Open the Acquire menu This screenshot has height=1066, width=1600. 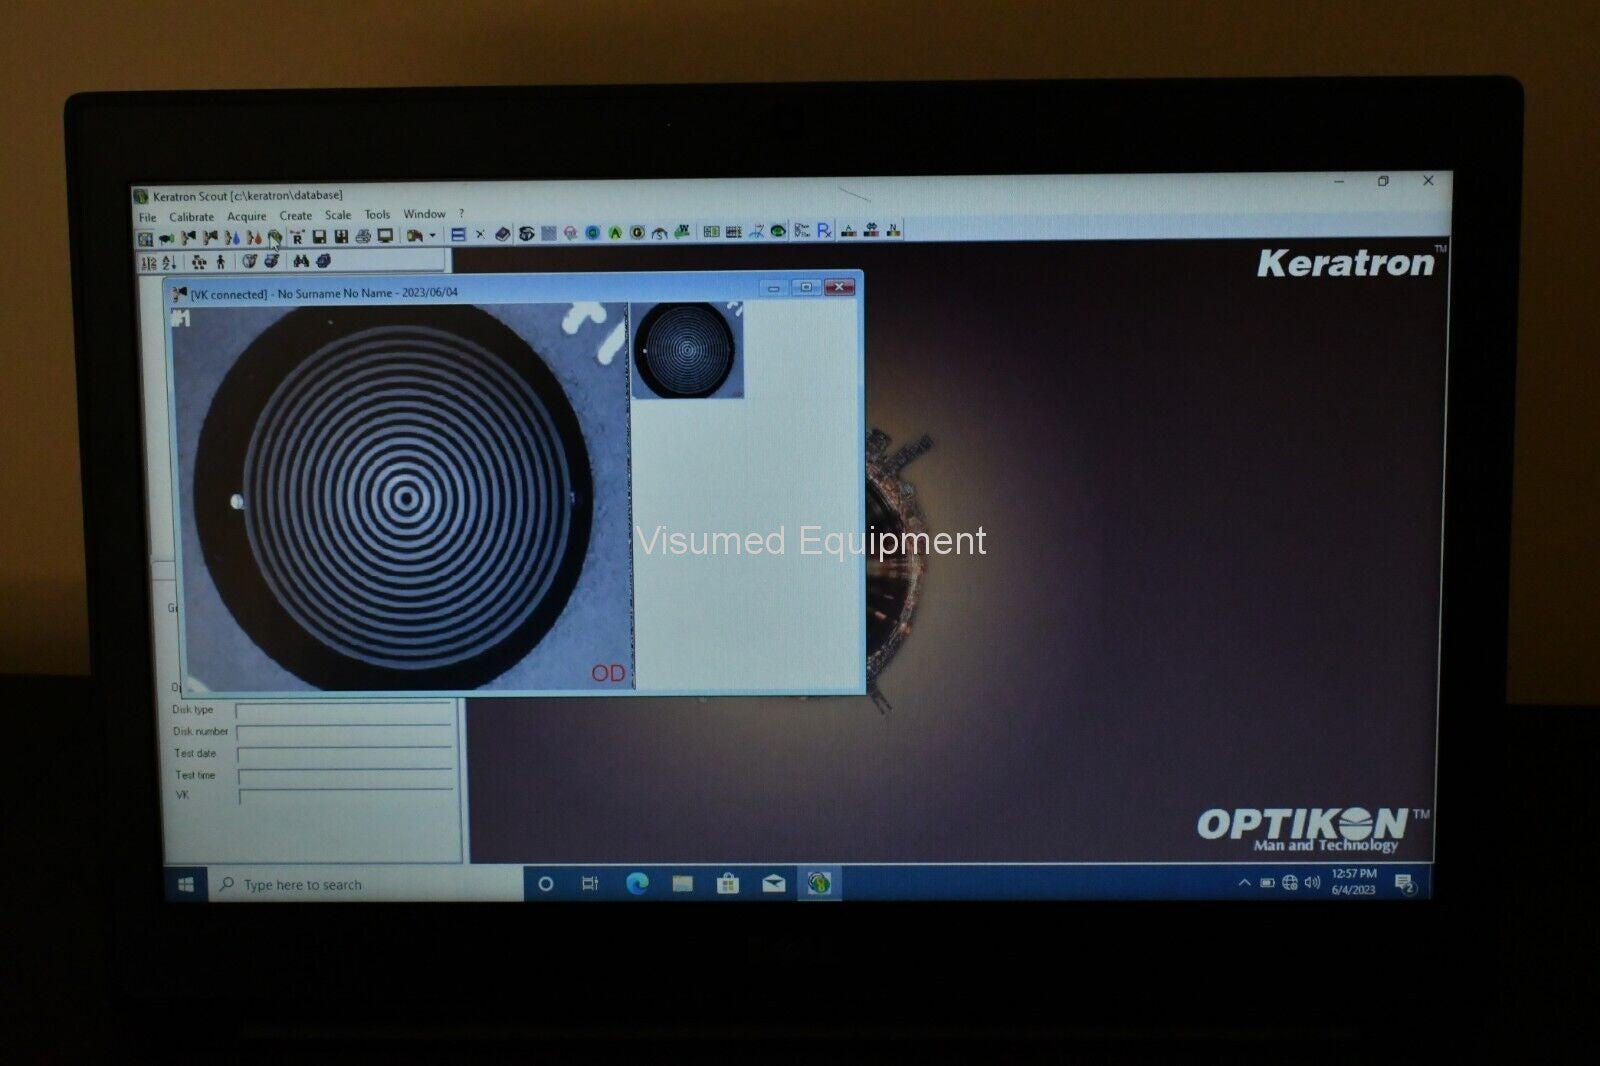(246, 216)
